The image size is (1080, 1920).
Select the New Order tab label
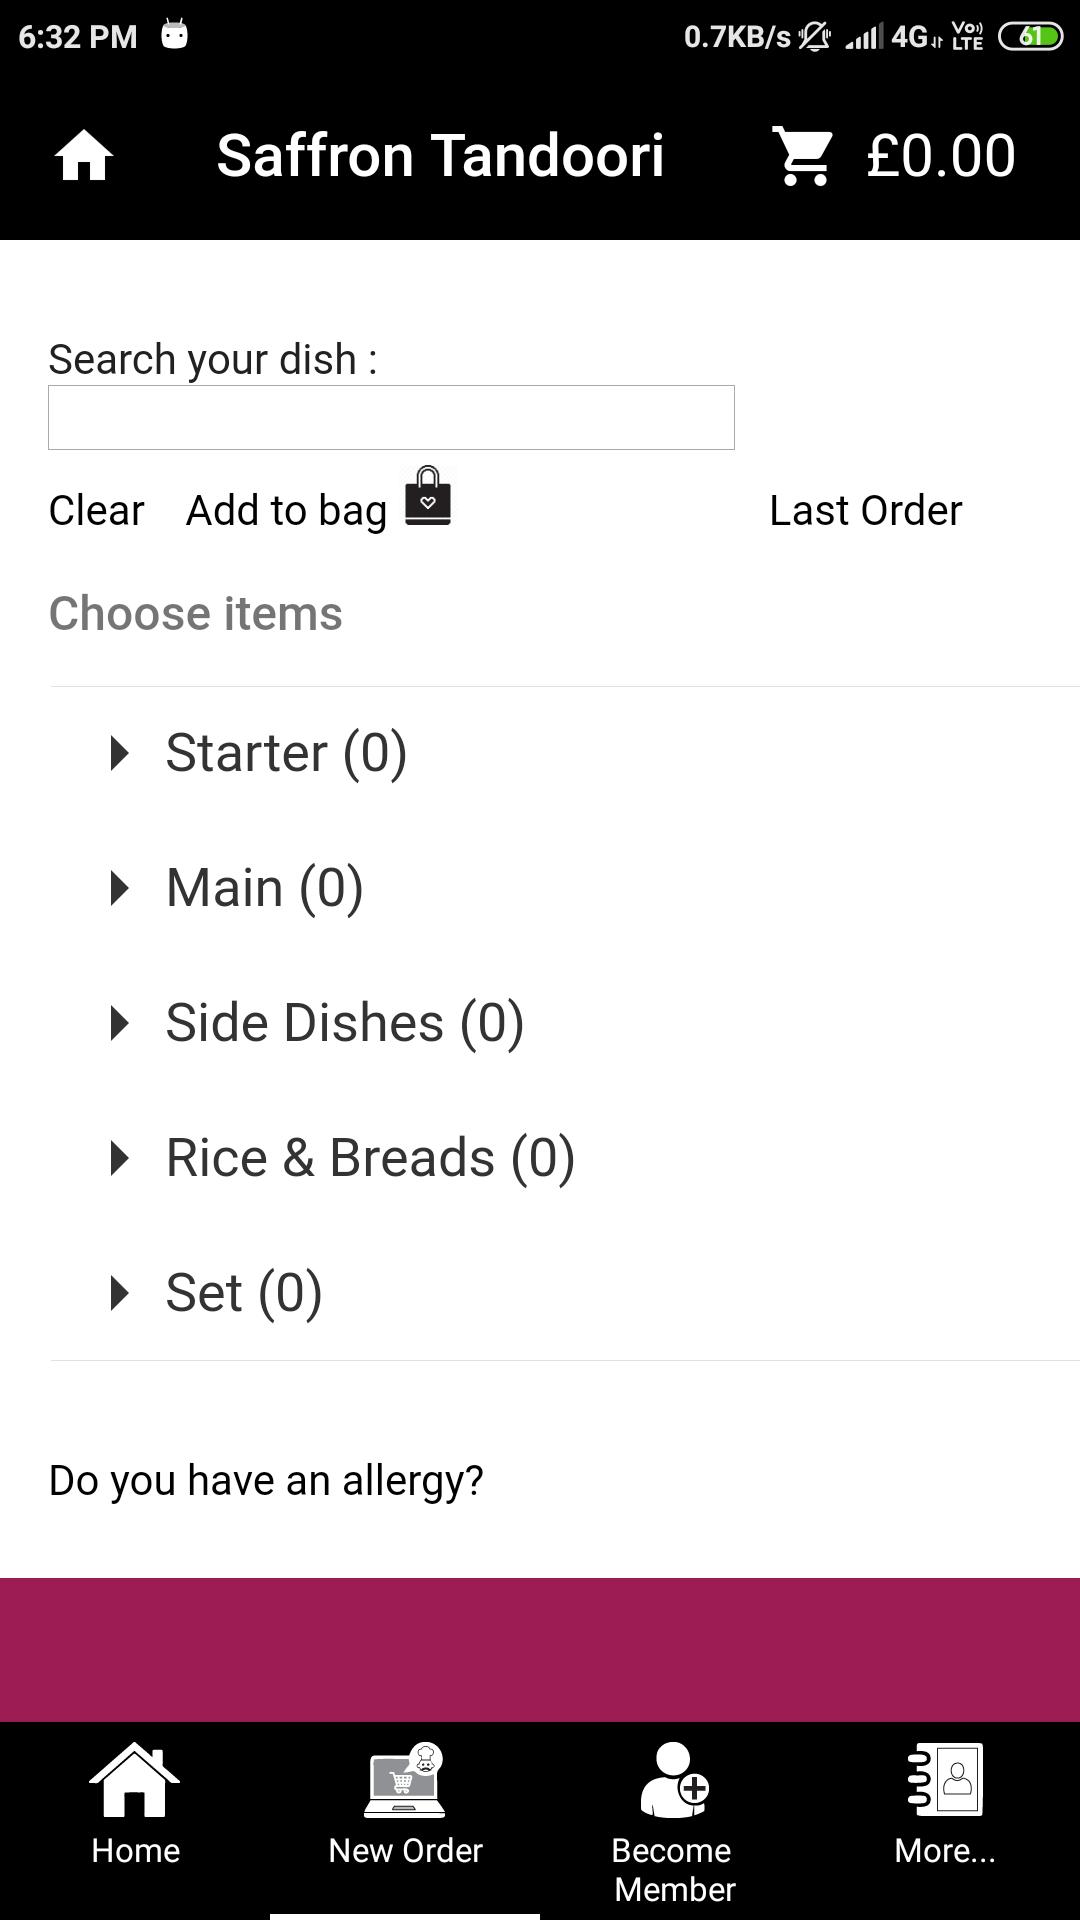click(x=405, y=1851)
